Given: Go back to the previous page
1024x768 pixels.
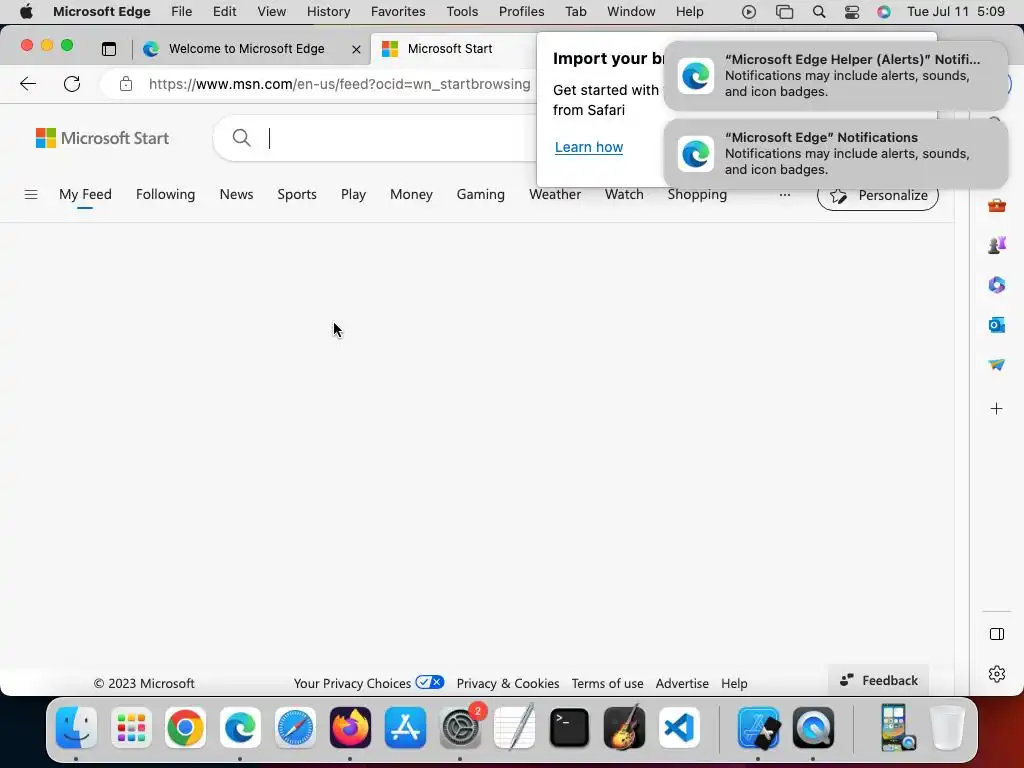Looking at the screenshot, I should tap(28, 84).
